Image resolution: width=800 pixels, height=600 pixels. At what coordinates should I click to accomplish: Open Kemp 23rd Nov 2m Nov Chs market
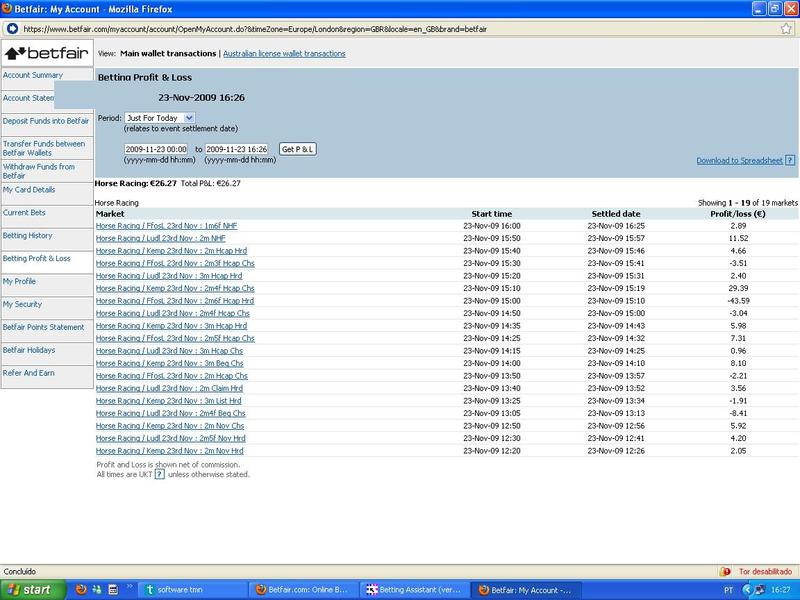pyautogui.click(x=170, y=426)
